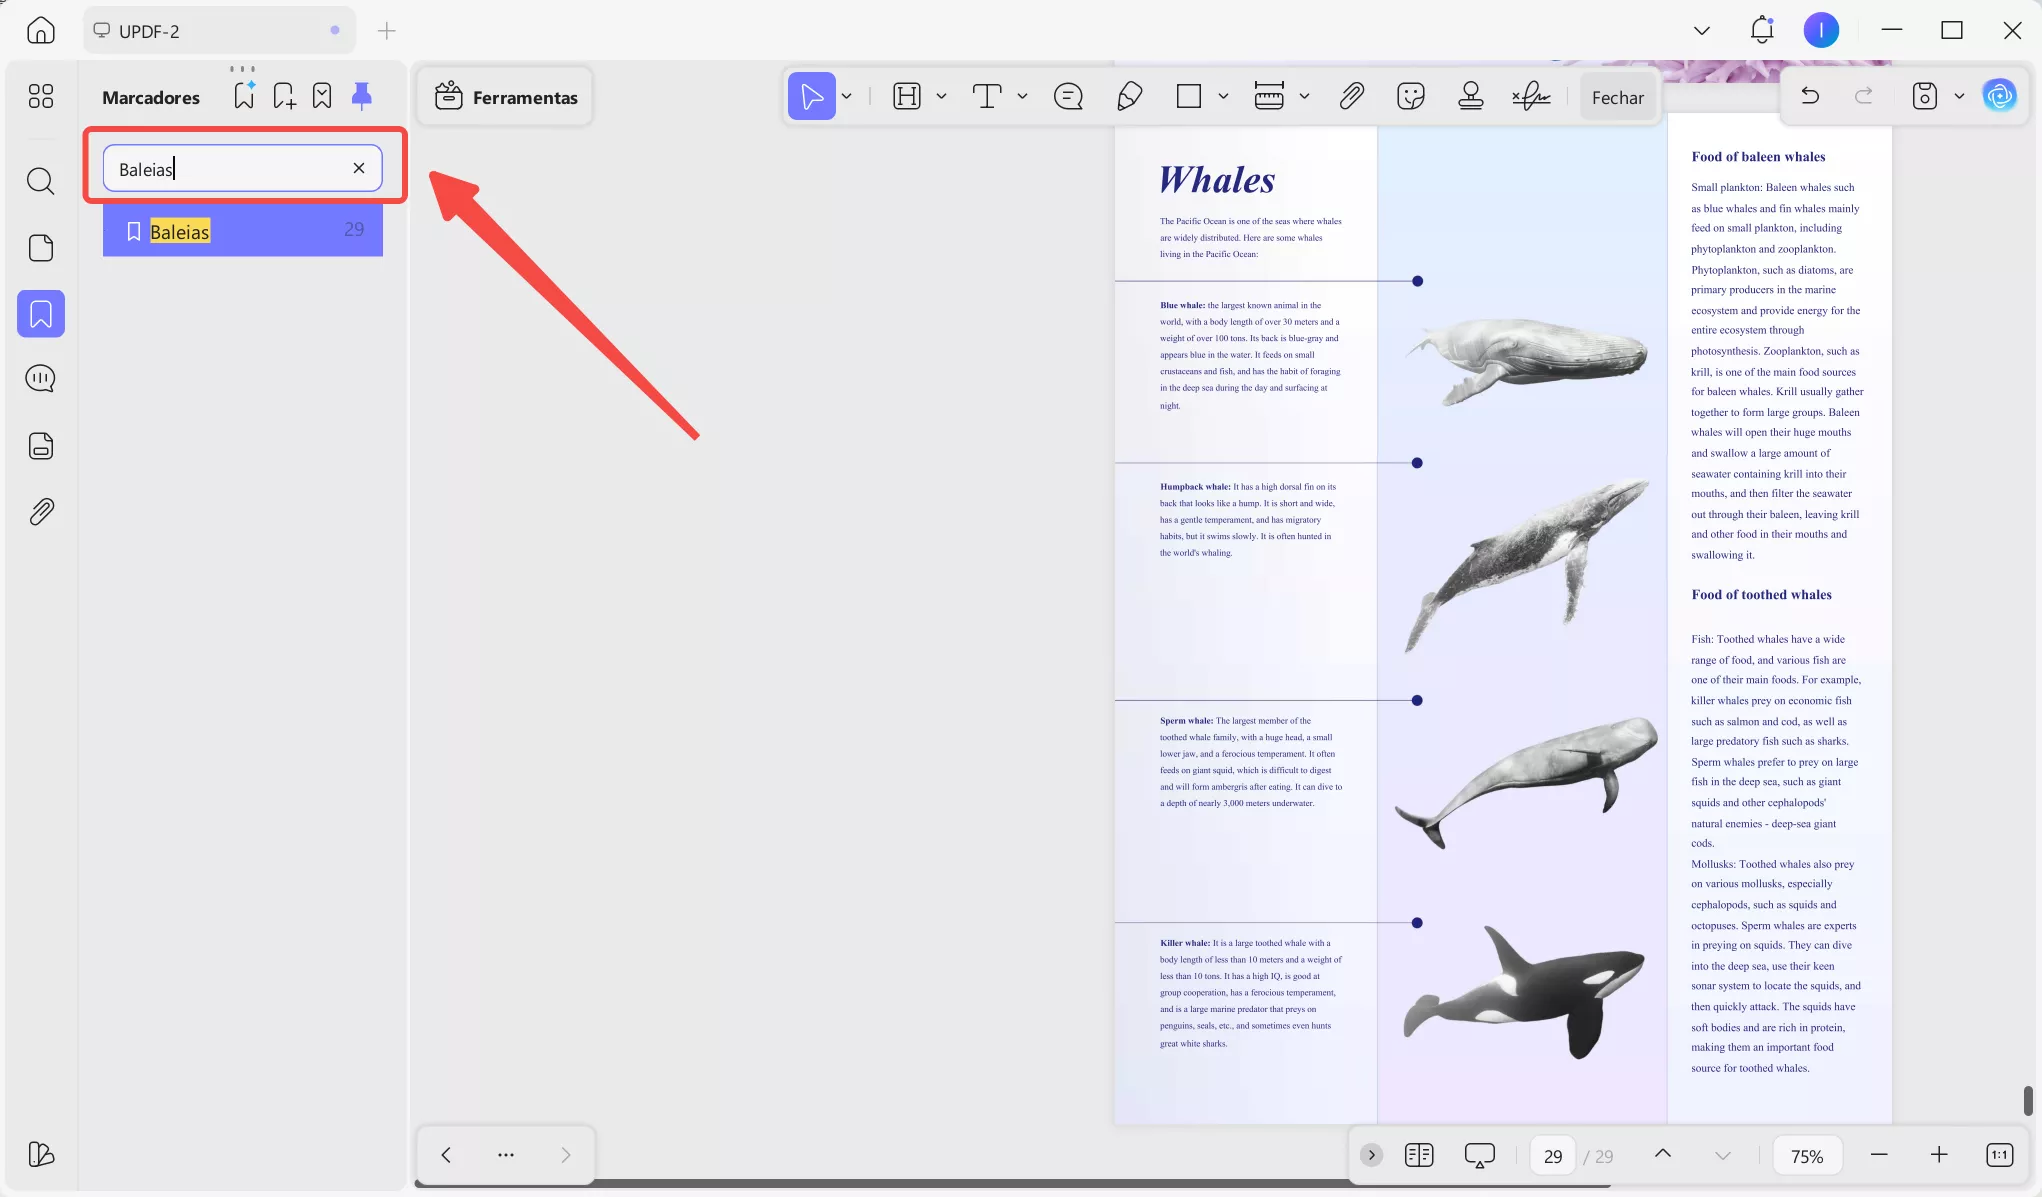
Task: Click the Fechar button
Action: (1617, 97)
